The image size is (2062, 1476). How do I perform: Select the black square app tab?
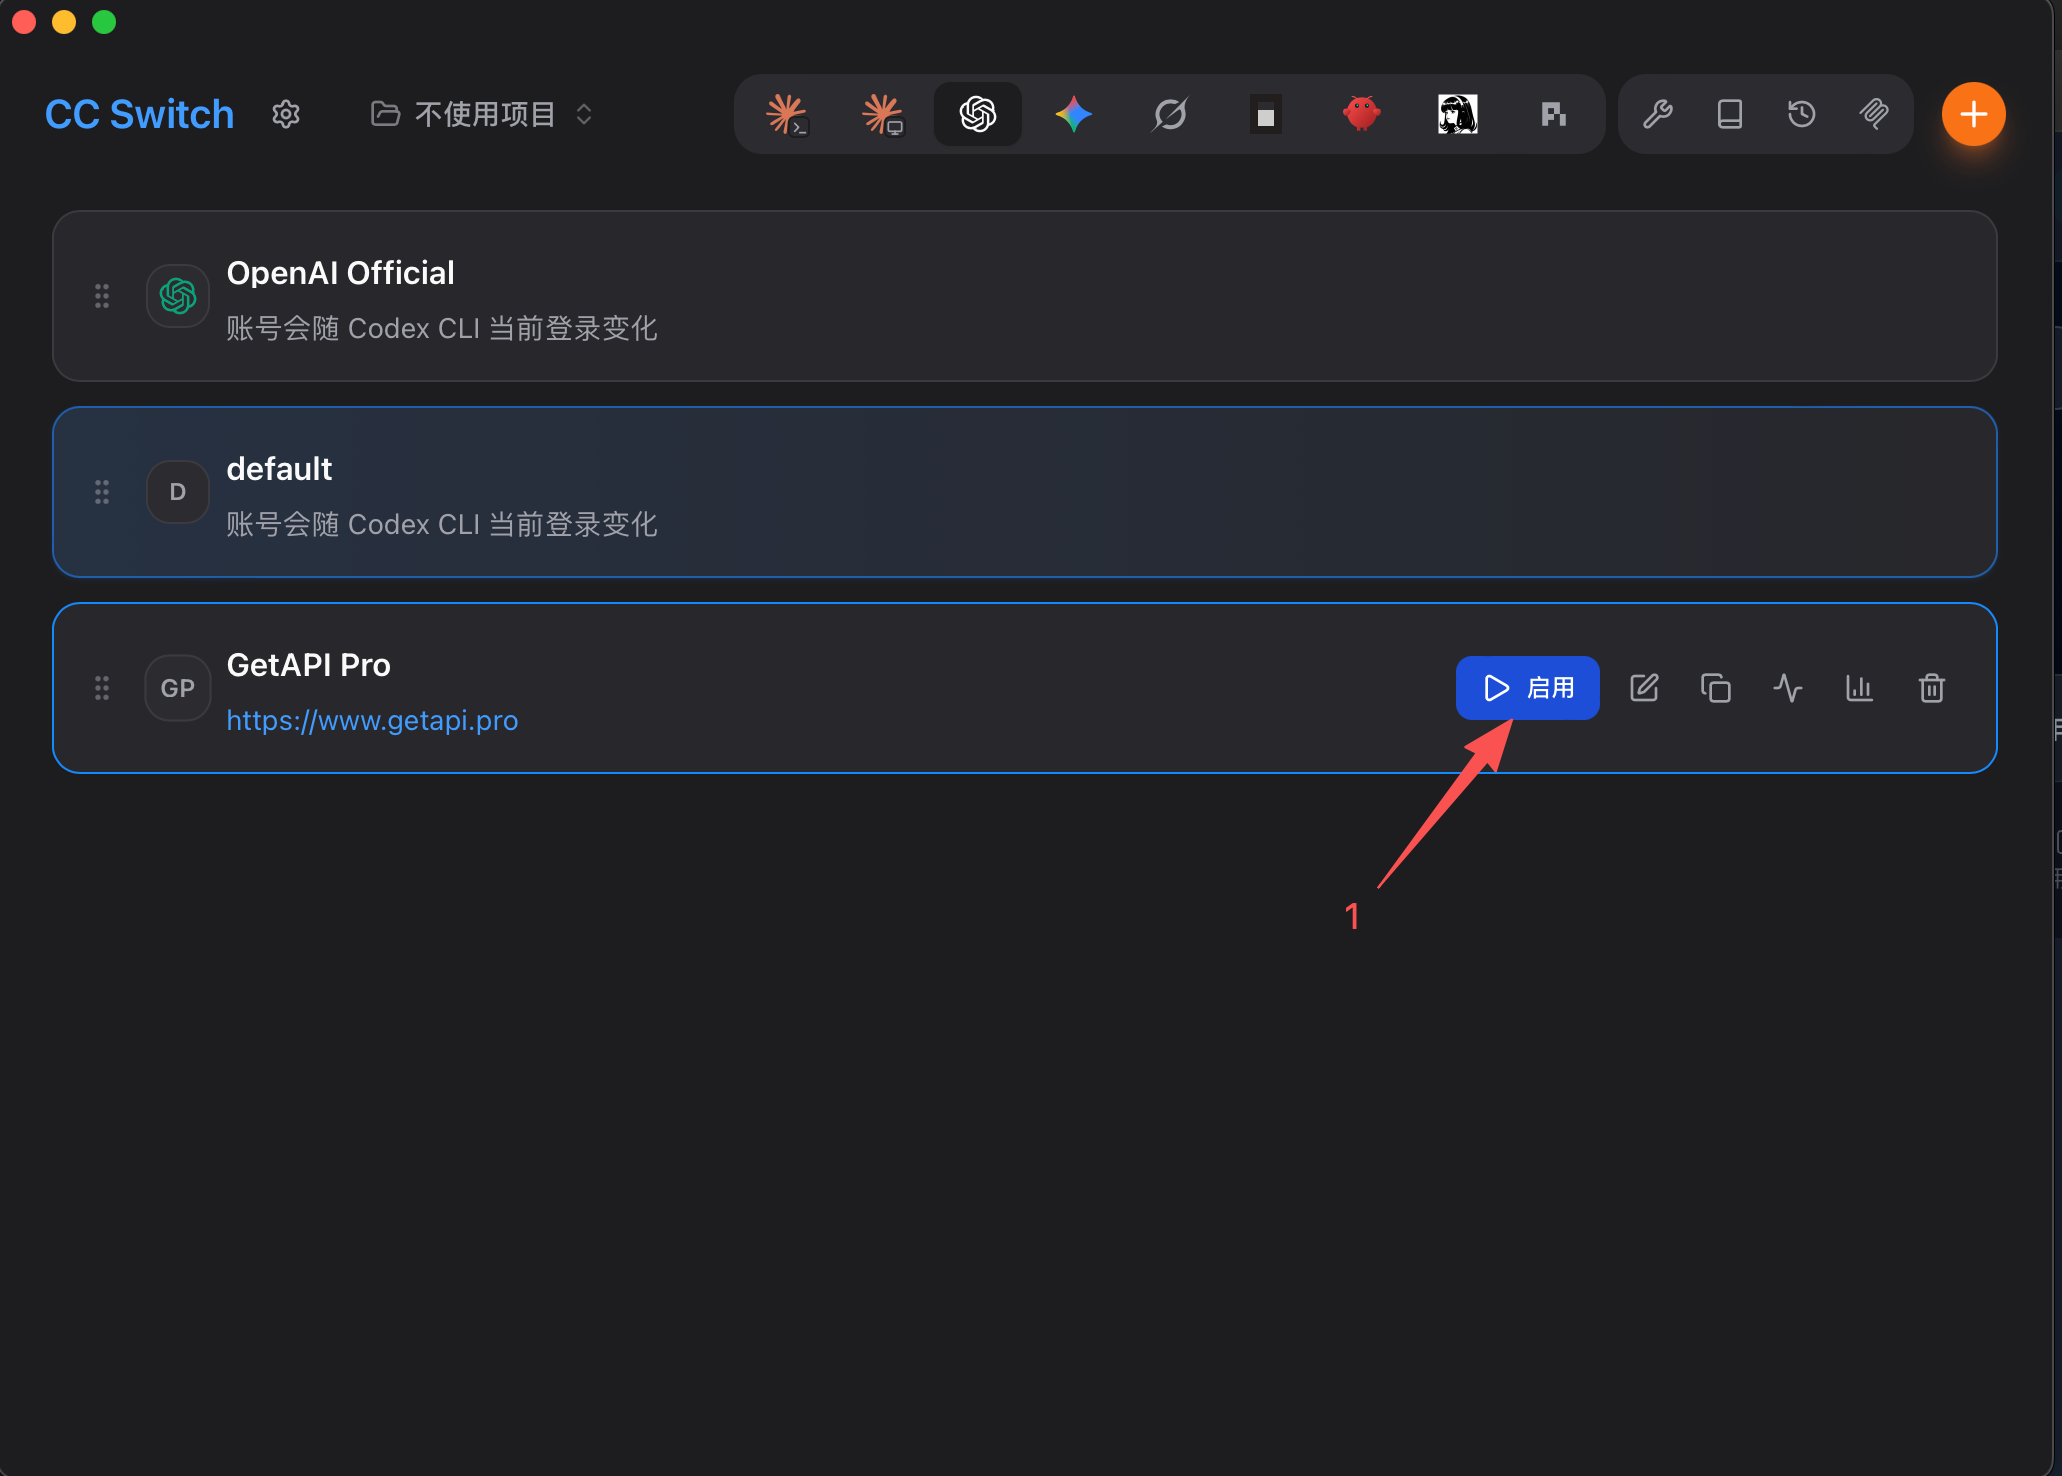[1266, 114]
